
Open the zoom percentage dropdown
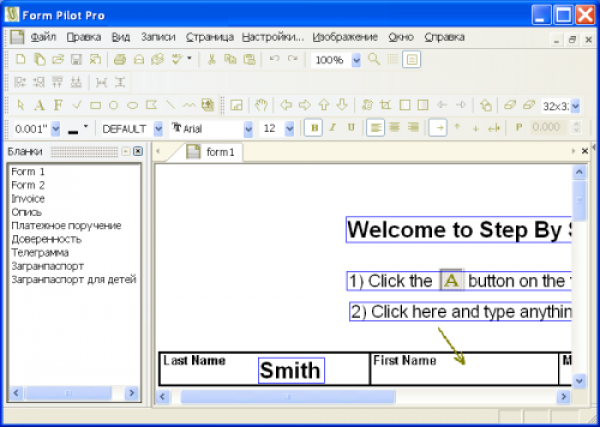click(357, 60)
